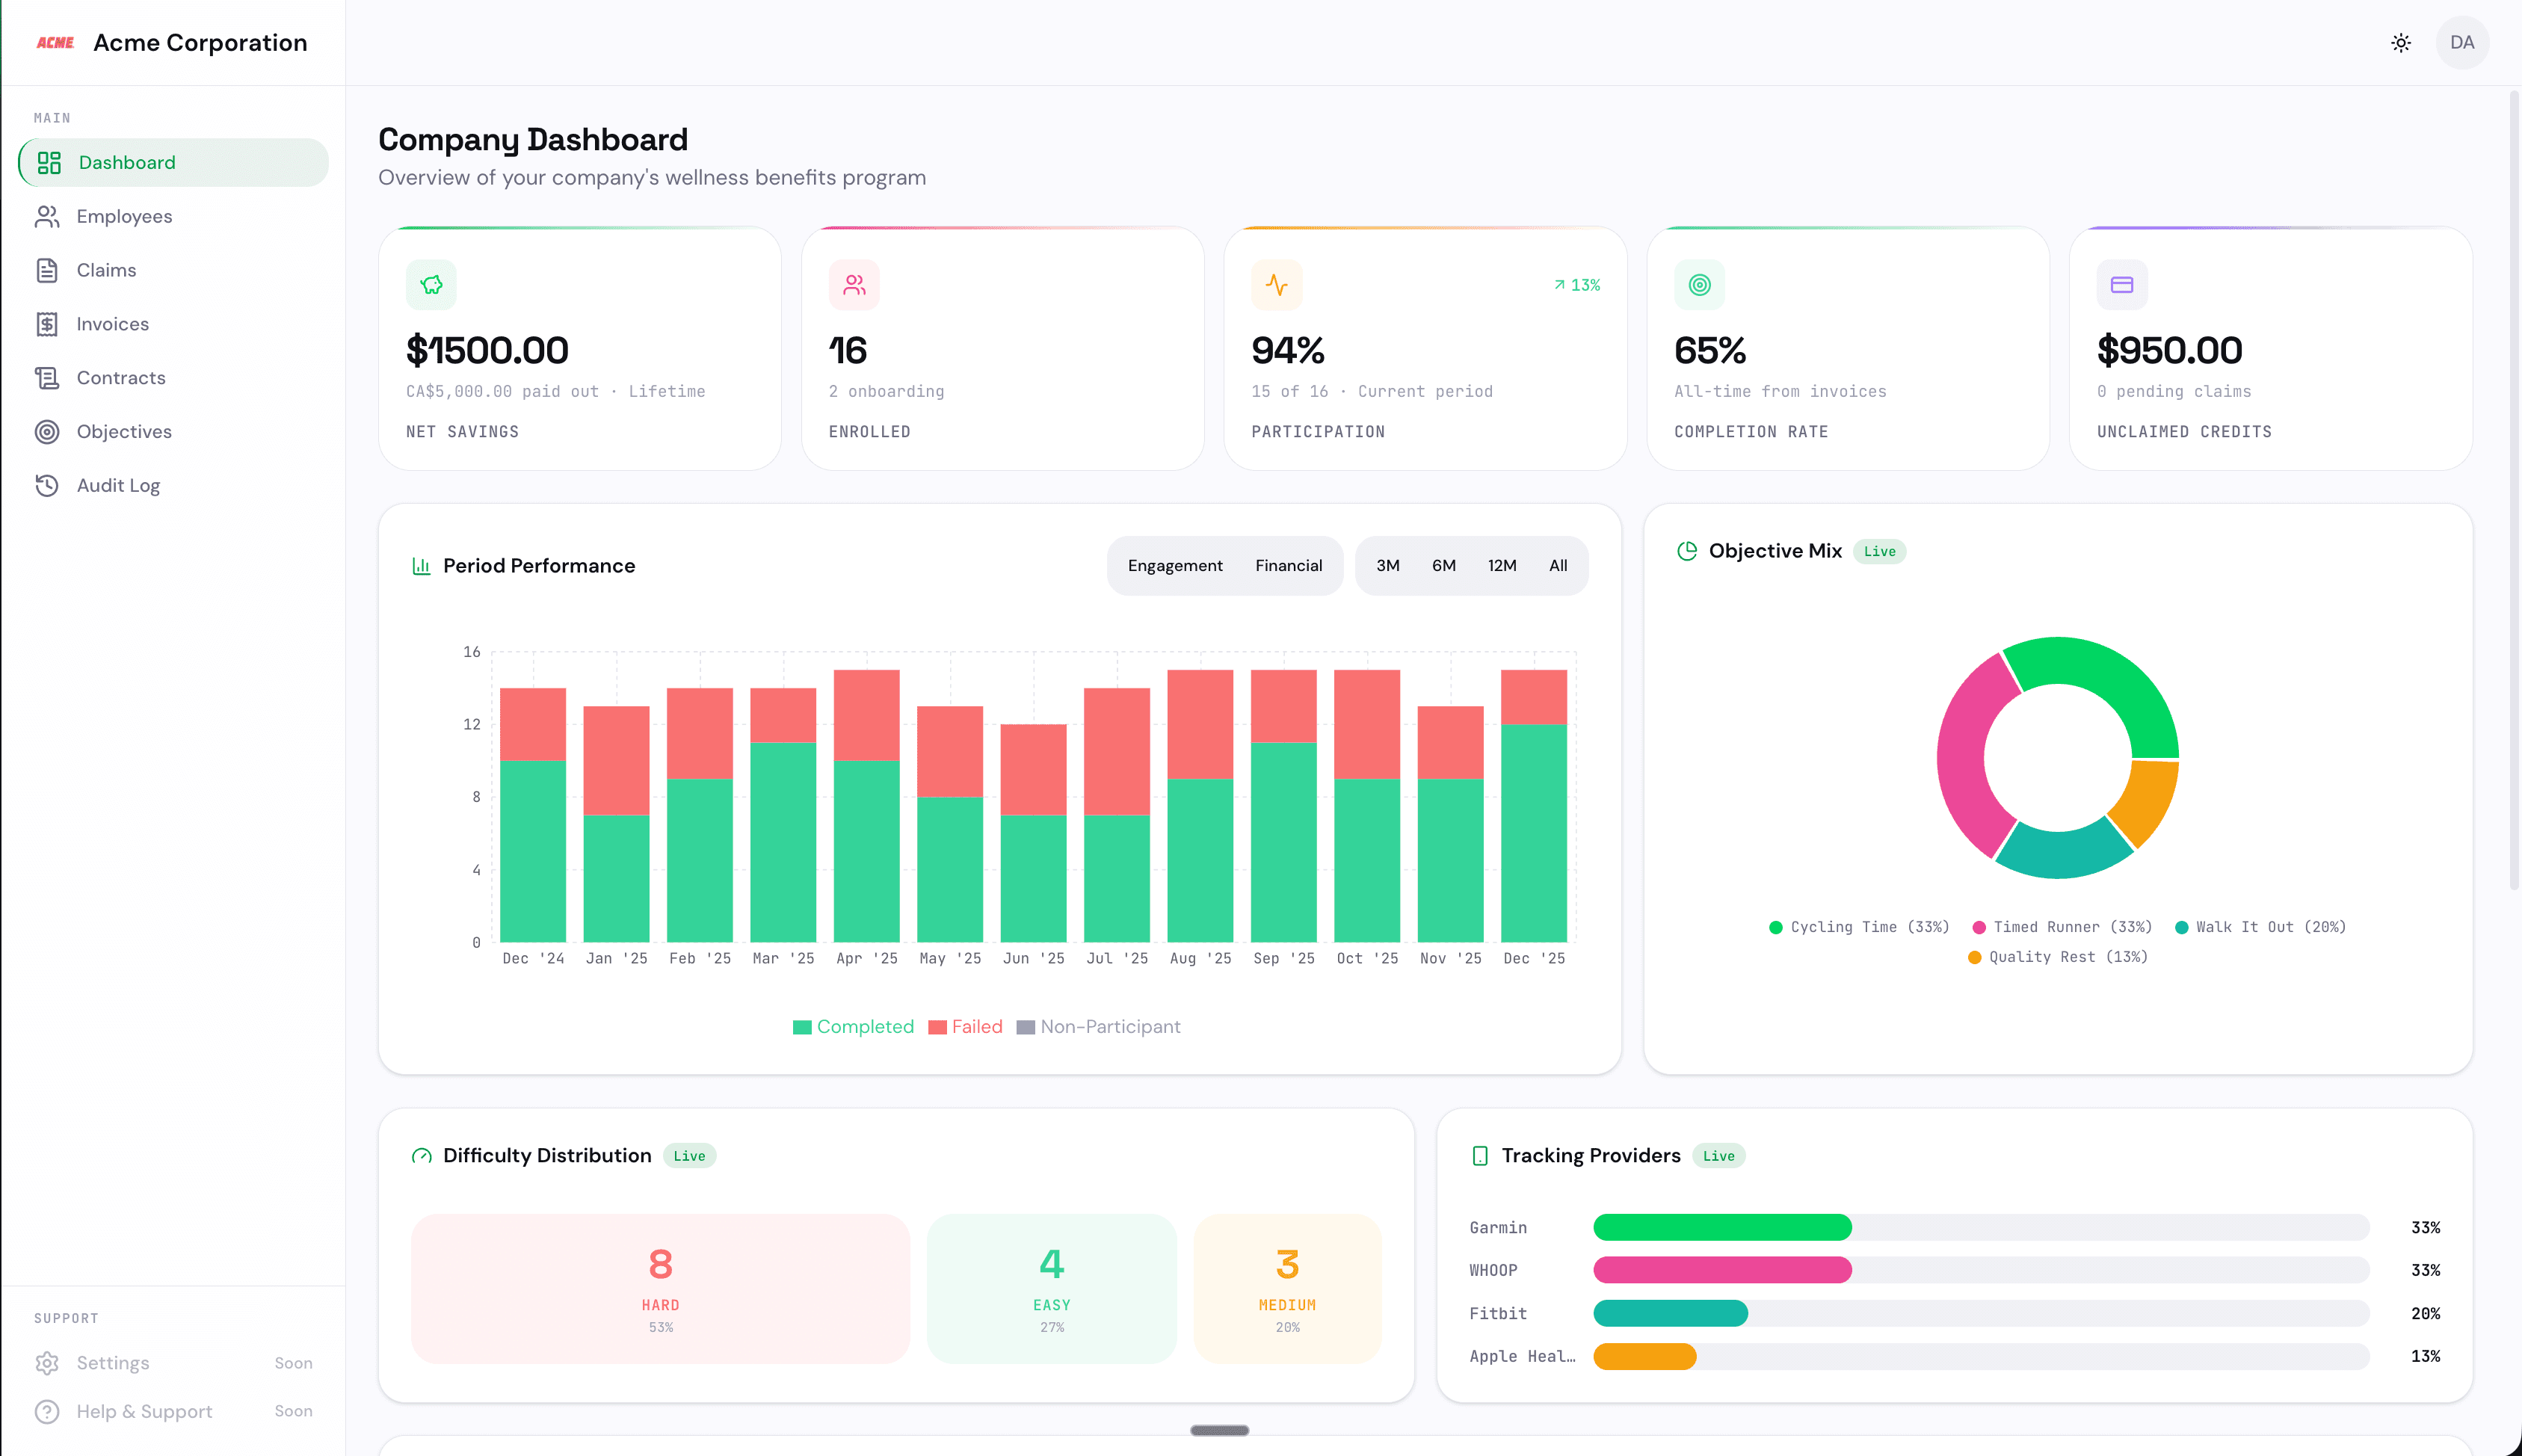Select the Dashboard icon in the sidebar
The height and width of the screenshot is (1456, 2522).
click(49, 162)
